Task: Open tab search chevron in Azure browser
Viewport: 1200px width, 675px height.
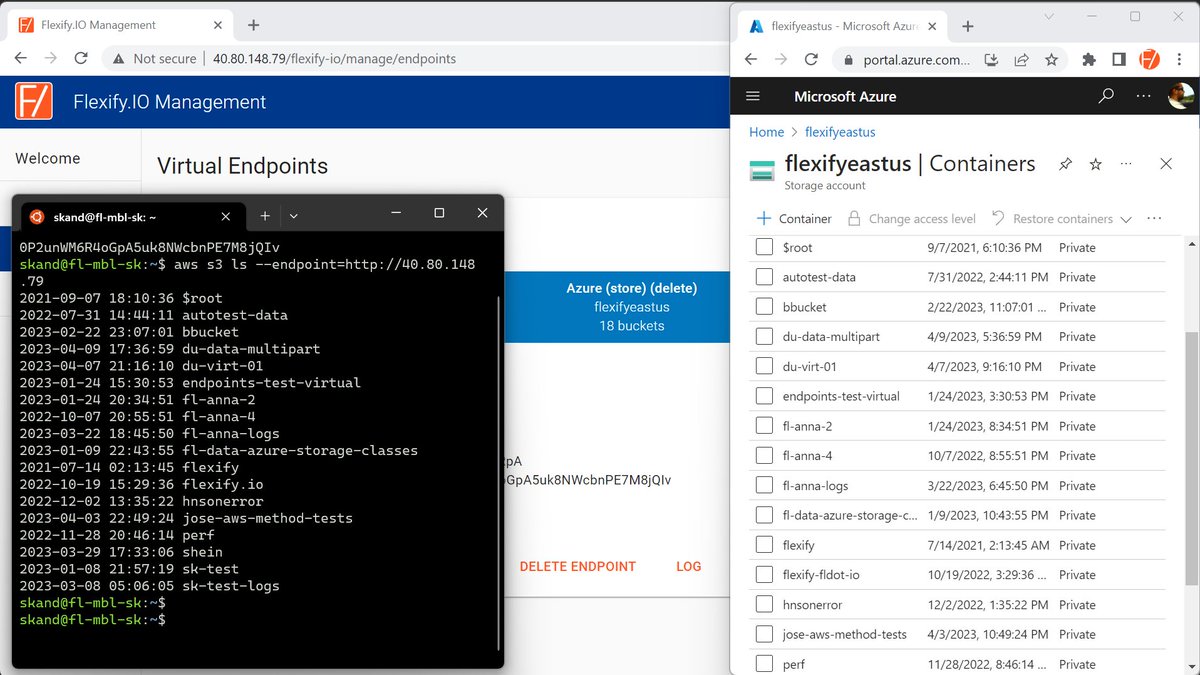Action: click(1049, 17)
